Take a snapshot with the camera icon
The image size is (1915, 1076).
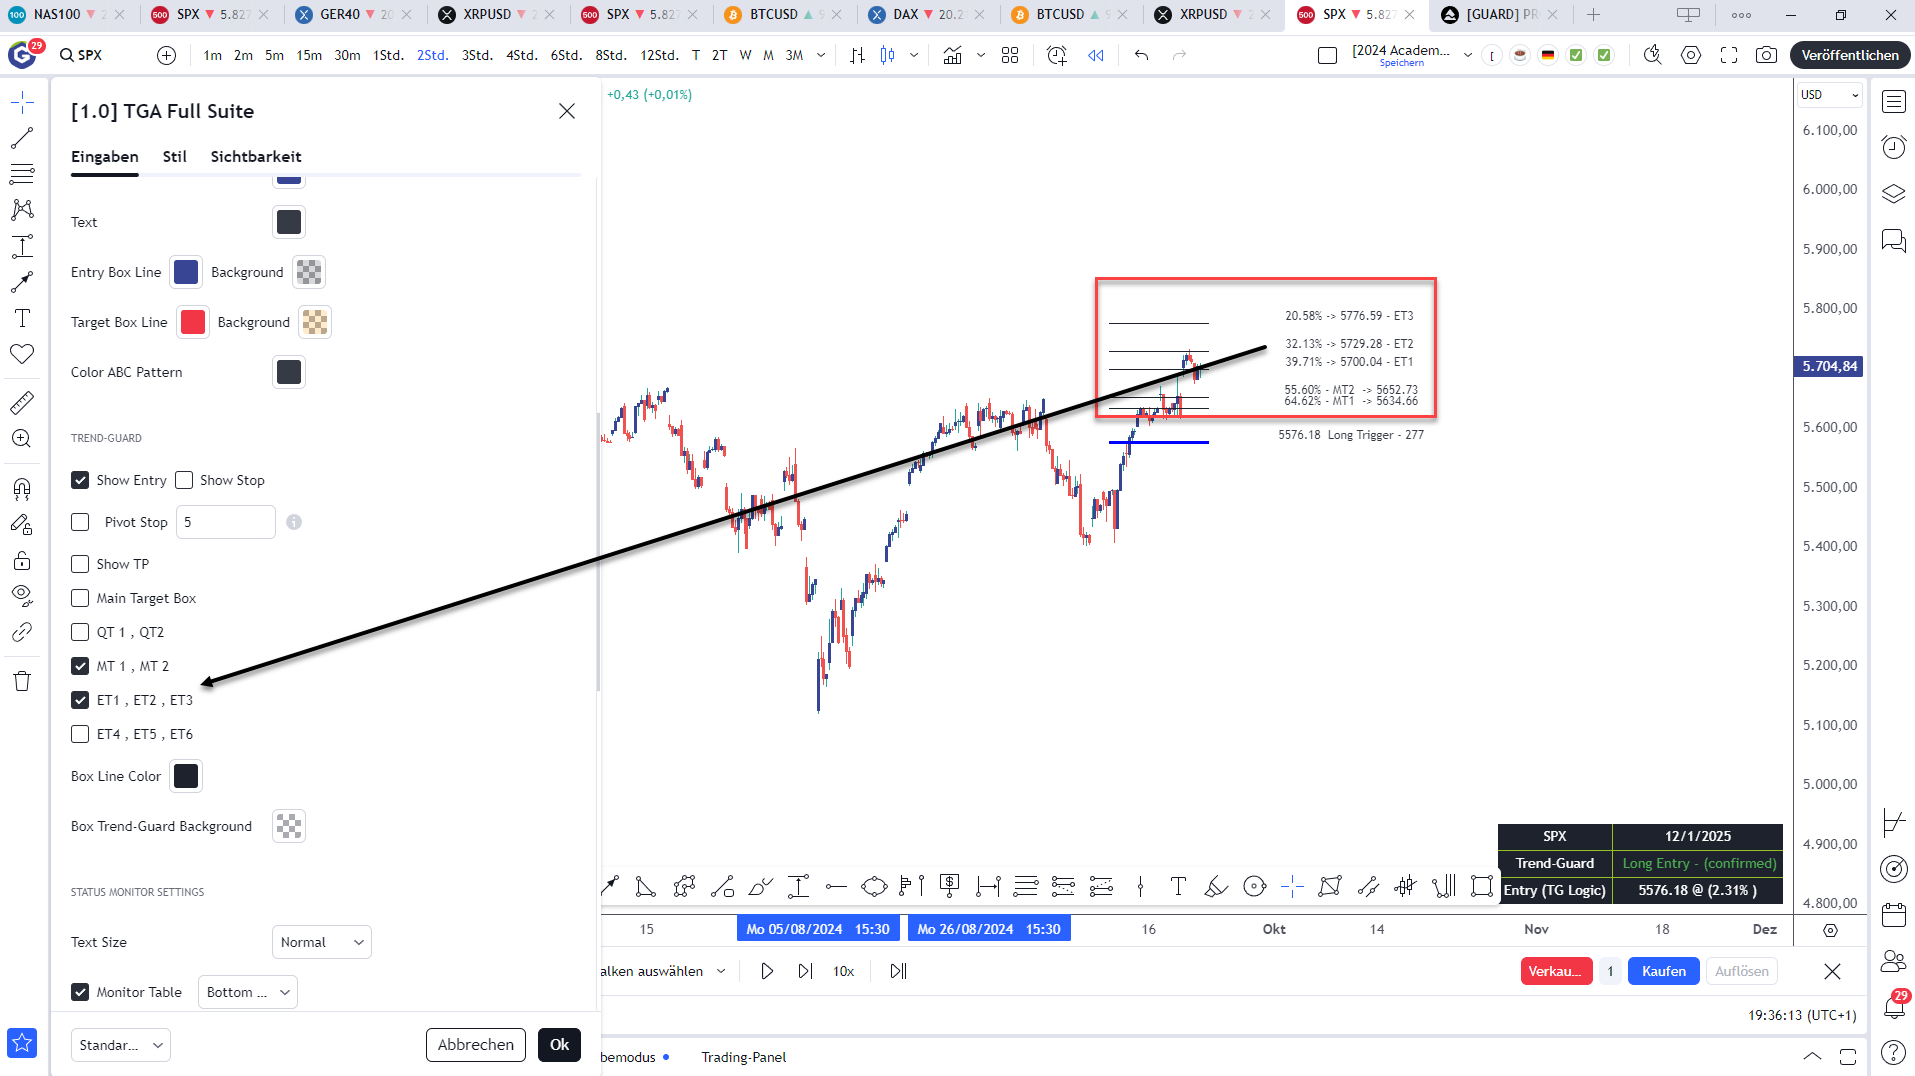point(1766,55)
